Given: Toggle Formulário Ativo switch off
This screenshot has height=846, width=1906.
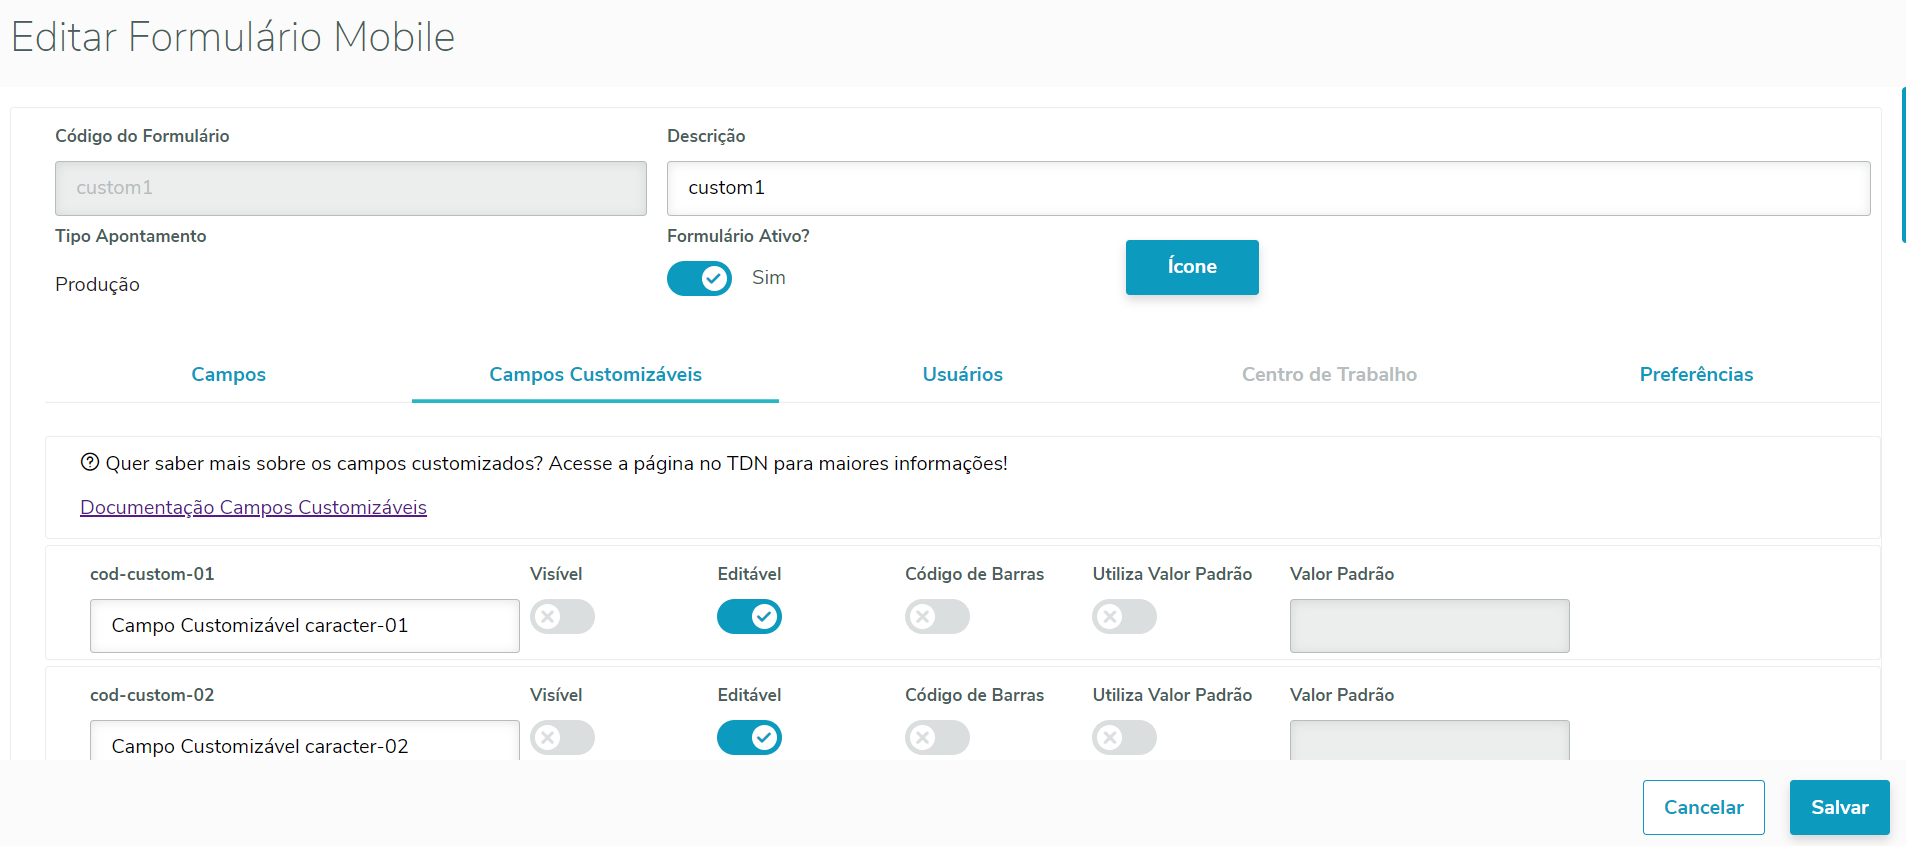Looking at the screenshot, I should tap(699, 278).
